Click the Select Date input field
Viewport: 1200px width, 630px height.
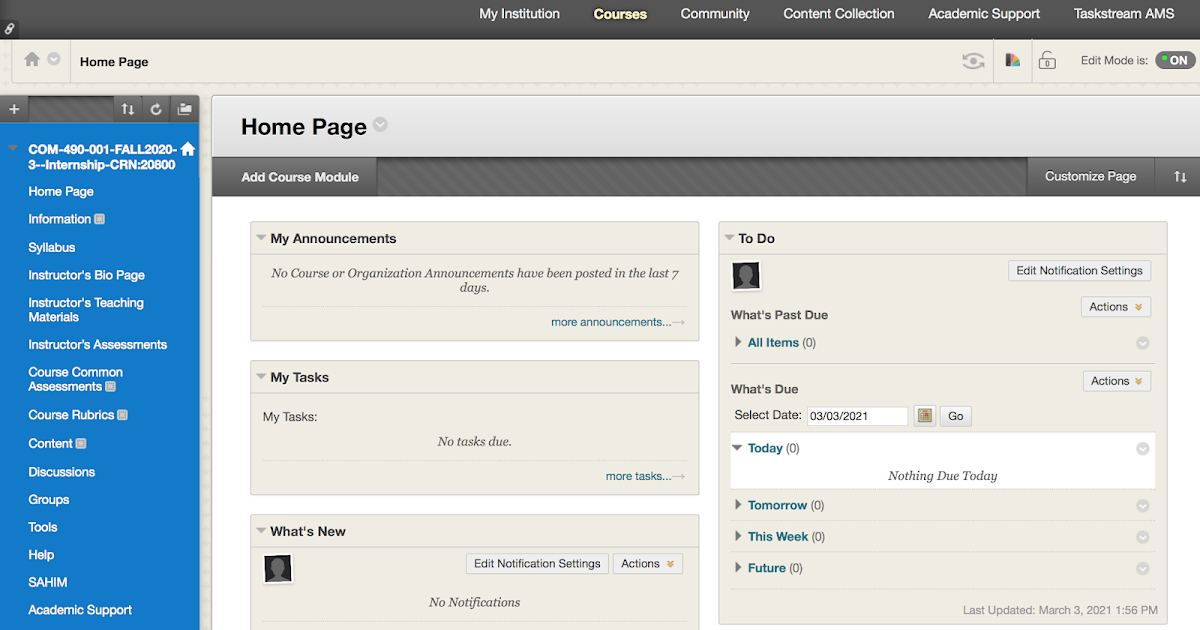857,416
